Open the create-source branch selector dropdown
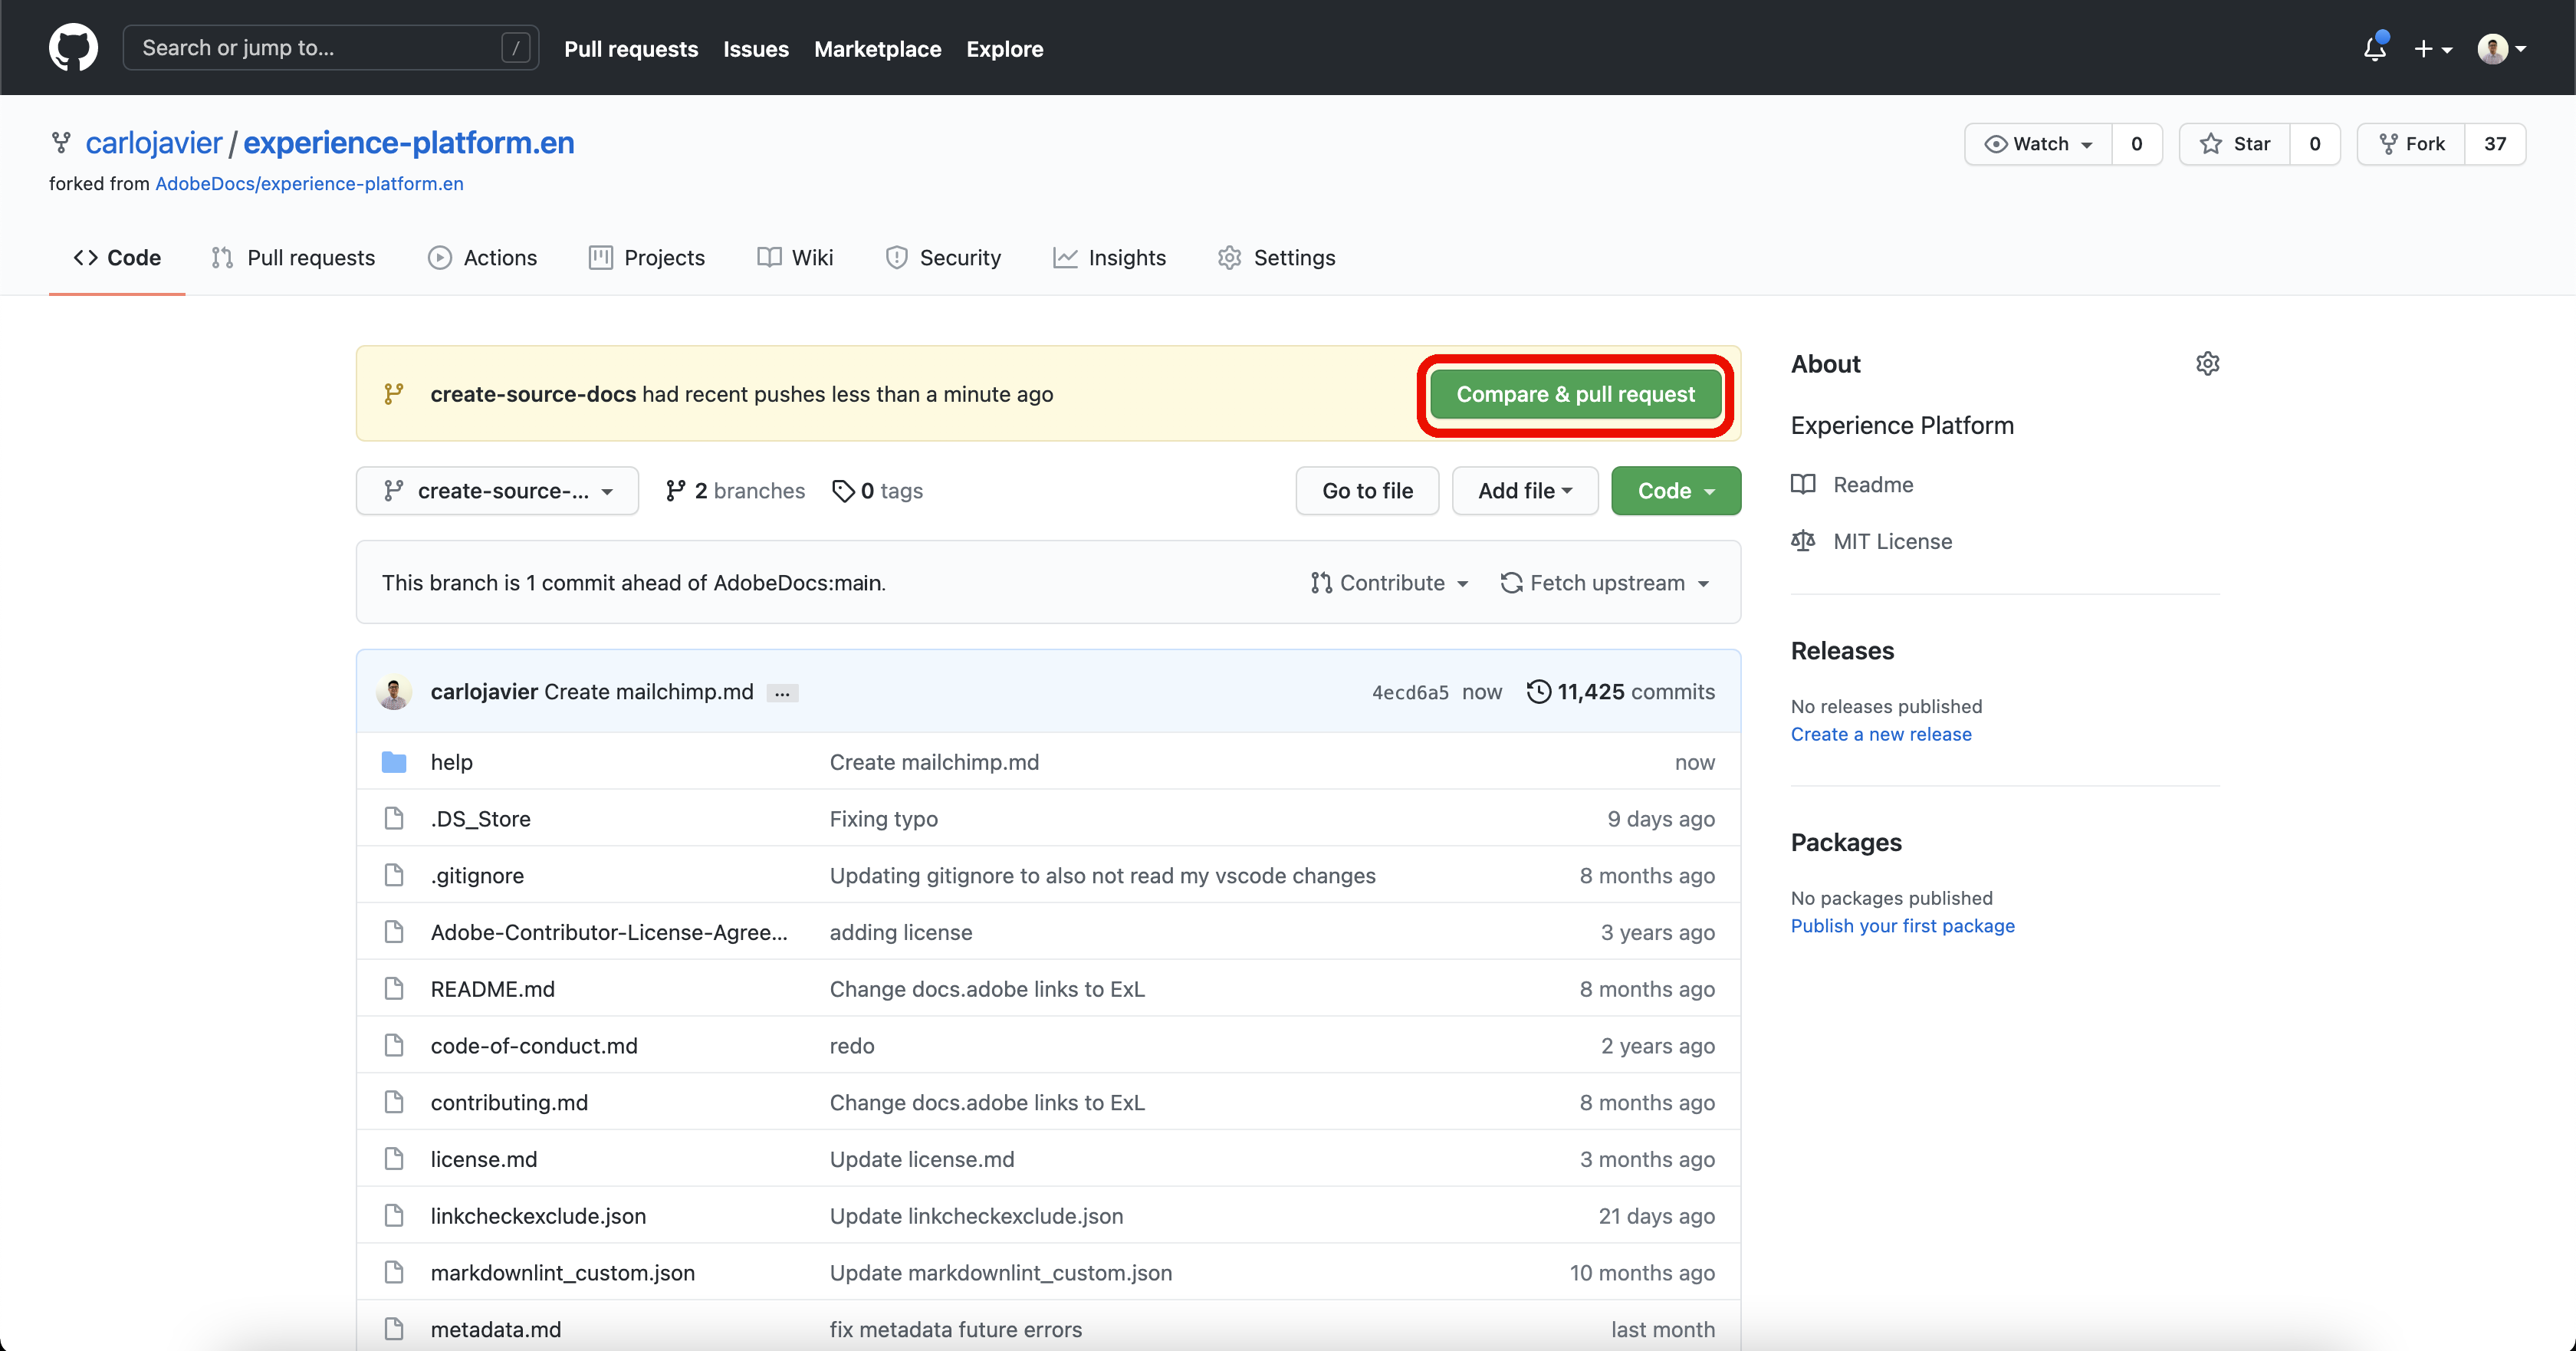 497,491
